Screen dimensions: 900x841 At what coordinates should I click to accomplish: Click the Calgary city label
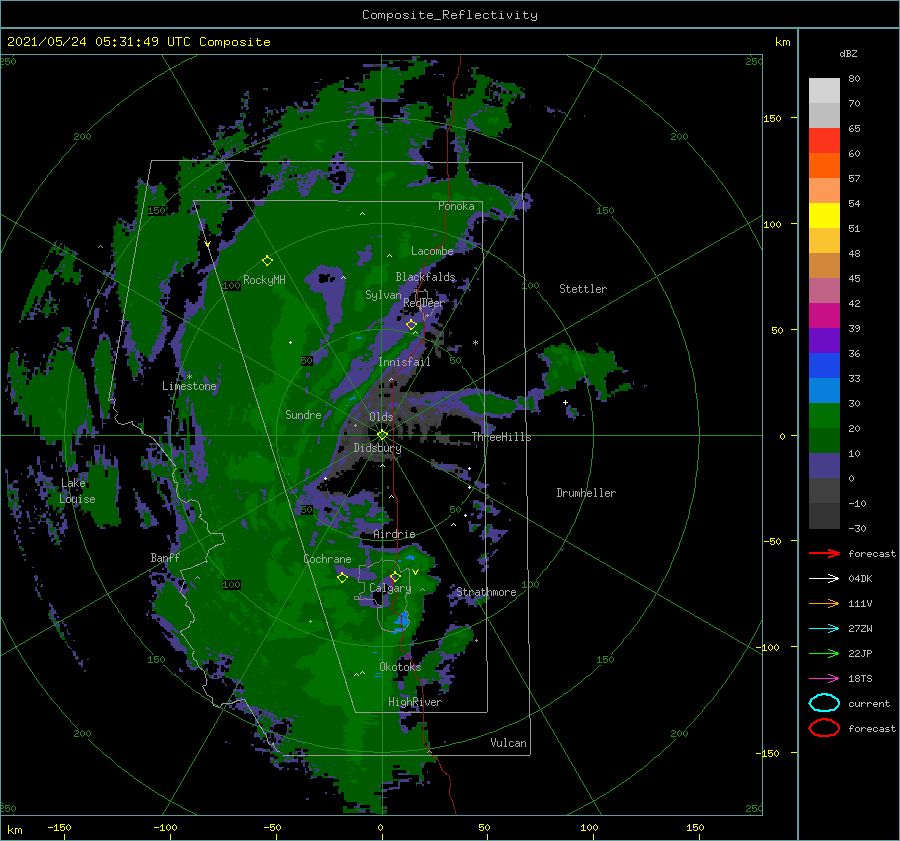coord(390,588)
